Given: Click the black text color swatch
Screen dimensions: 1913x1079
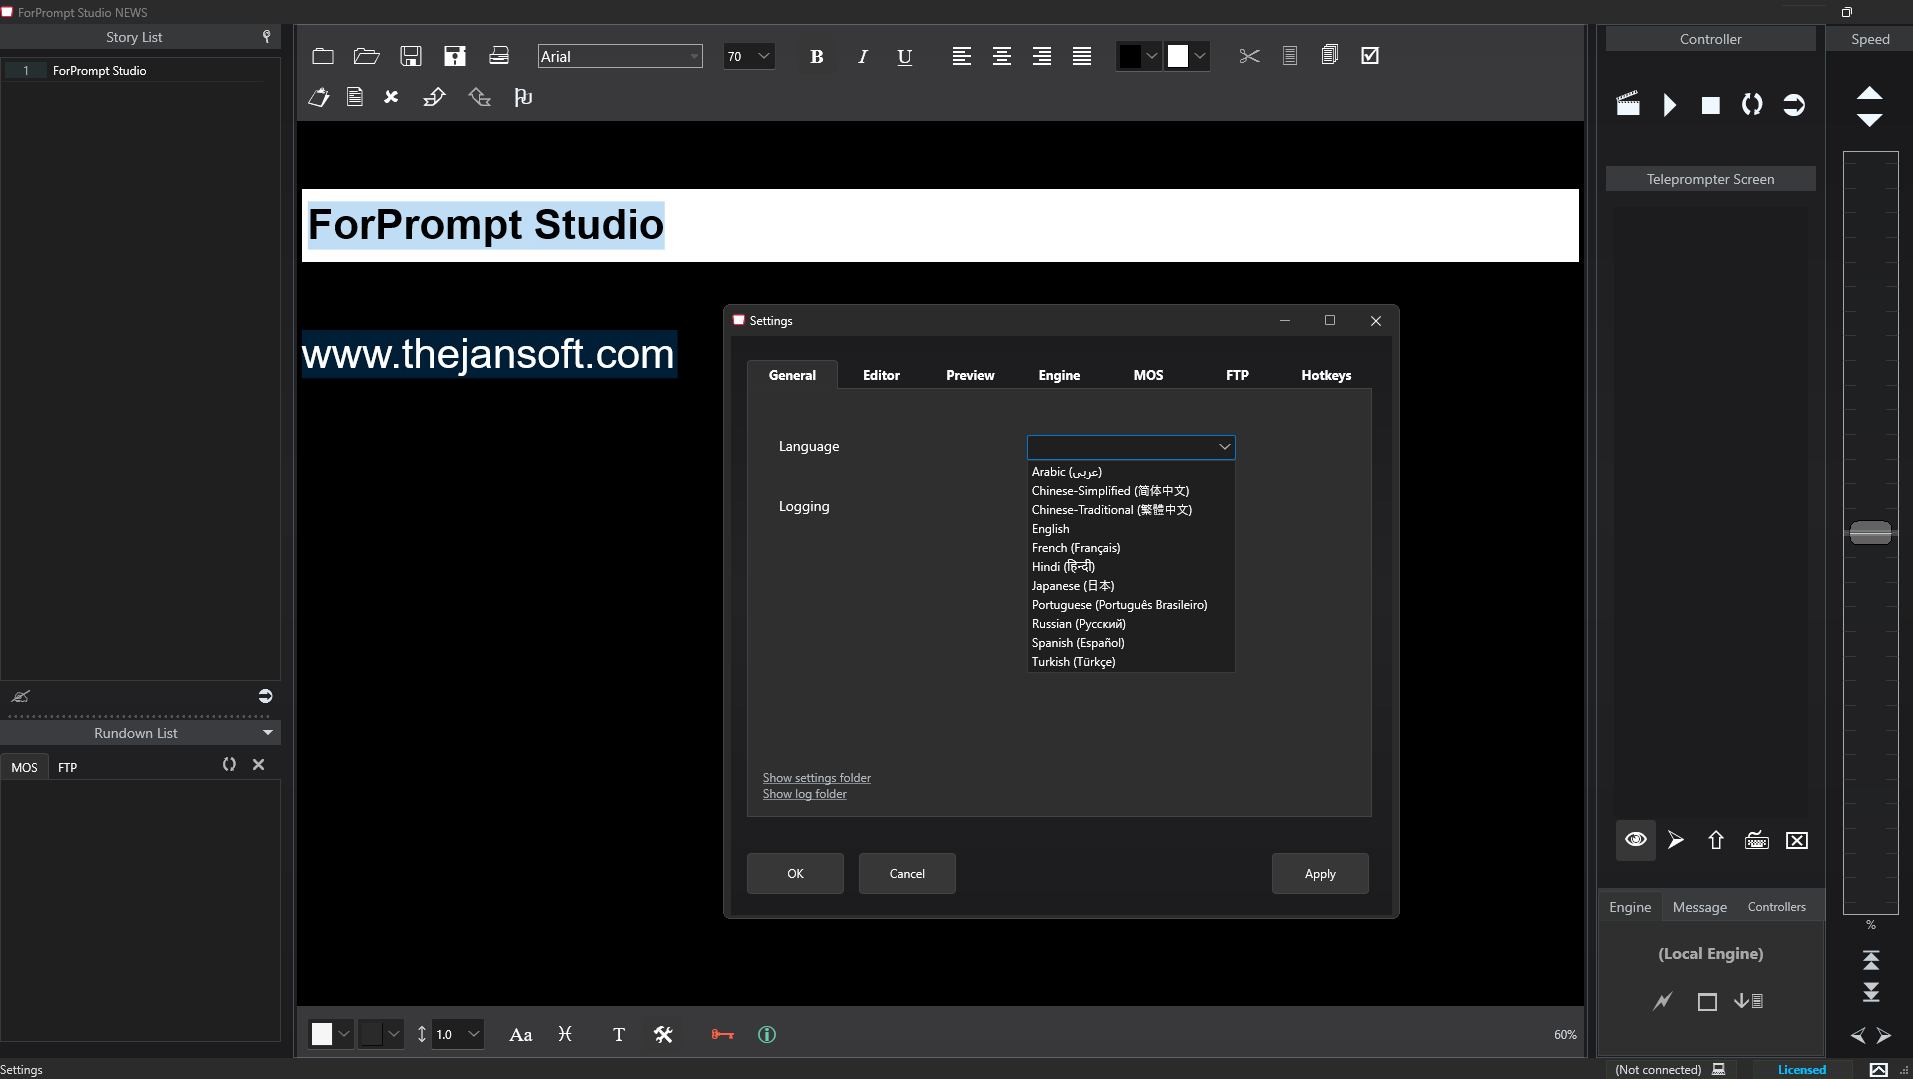Looking at the screenshot, I should coord(1130,56).
